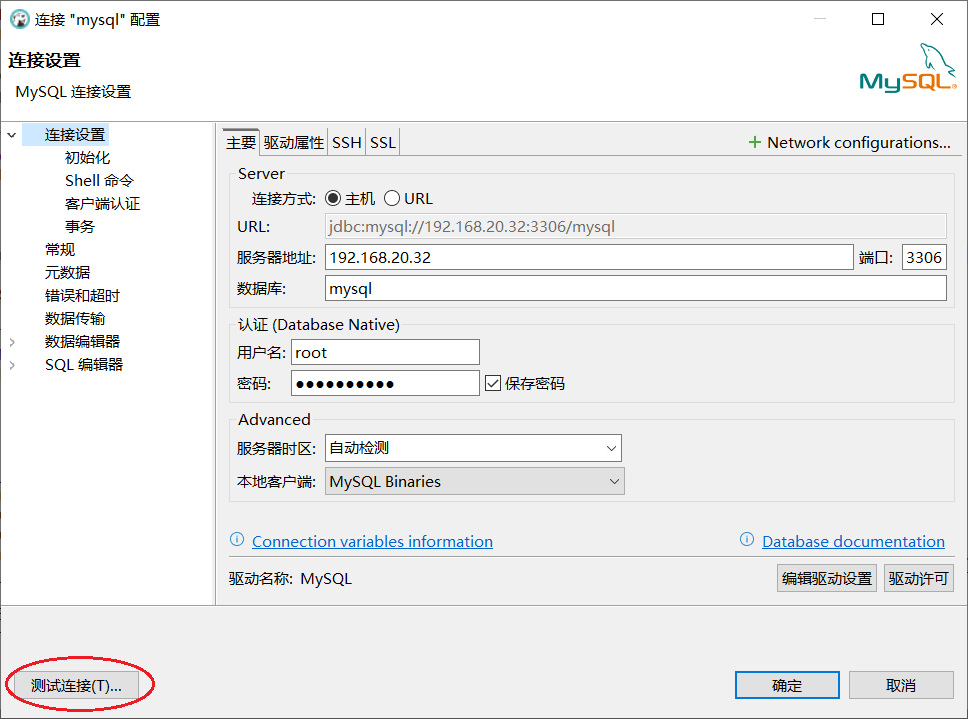Click the 用户名 field containing root

pos(385,352)
